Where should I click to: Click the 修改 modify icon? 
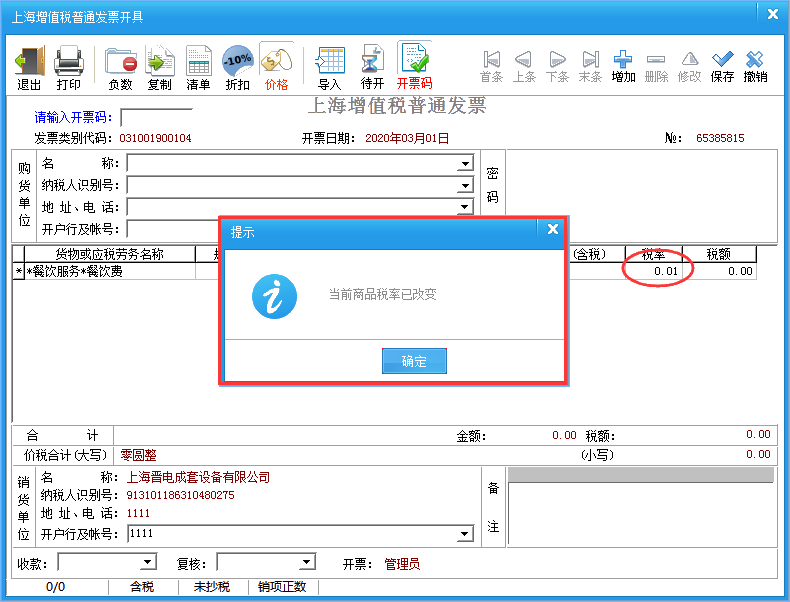click(689, 66)
